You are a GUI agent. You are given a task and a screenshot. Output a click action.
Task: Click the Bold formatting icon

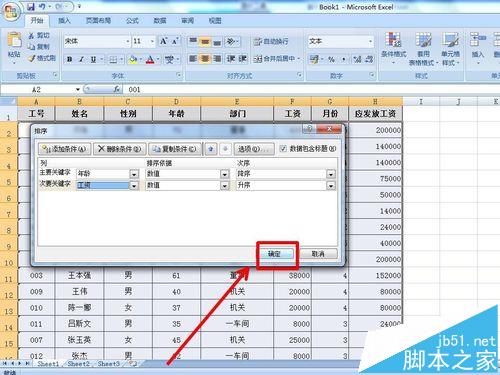coord(69,59)
